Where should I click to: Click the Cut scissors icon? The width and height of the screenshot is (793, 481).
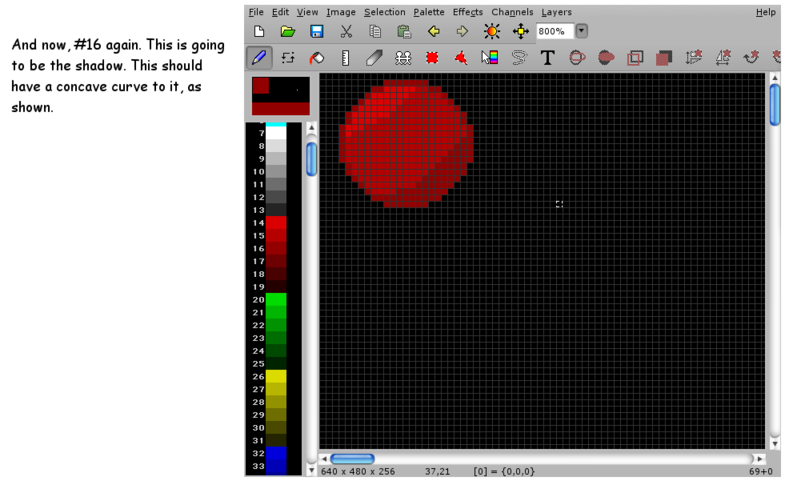coord(346,32)
